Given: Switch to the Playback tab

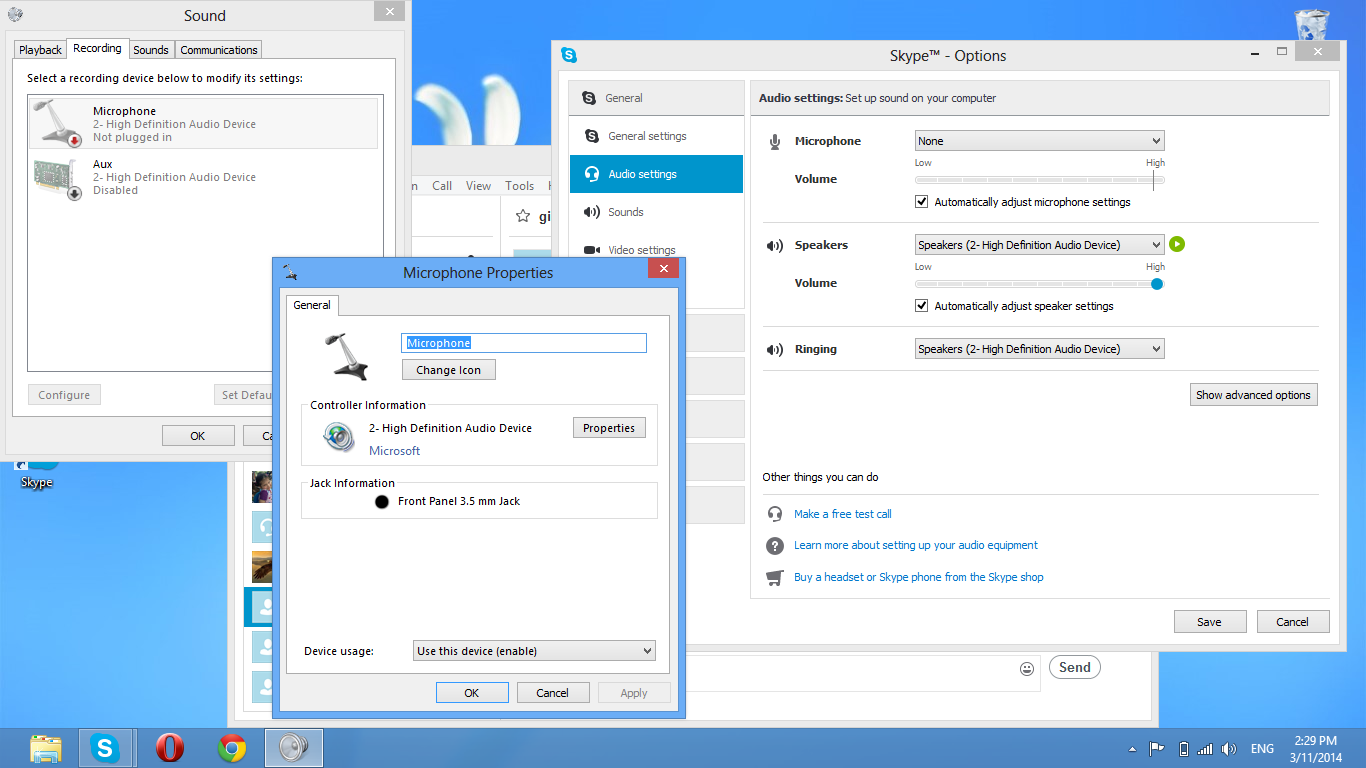Looking at the screenshot, I should pyautogui.click(x=41, y=50).
